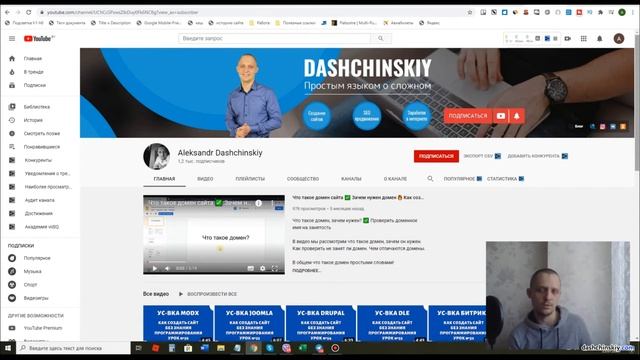
Task: Click the search magnifier button
Action: [x=380, y=38]
